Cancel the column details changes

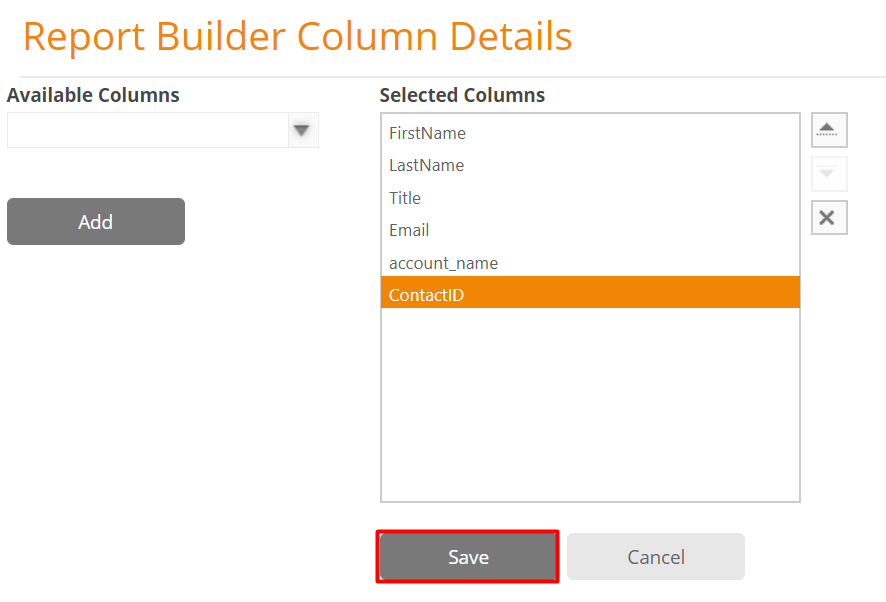pyautogui.click(x=655, y=557)
